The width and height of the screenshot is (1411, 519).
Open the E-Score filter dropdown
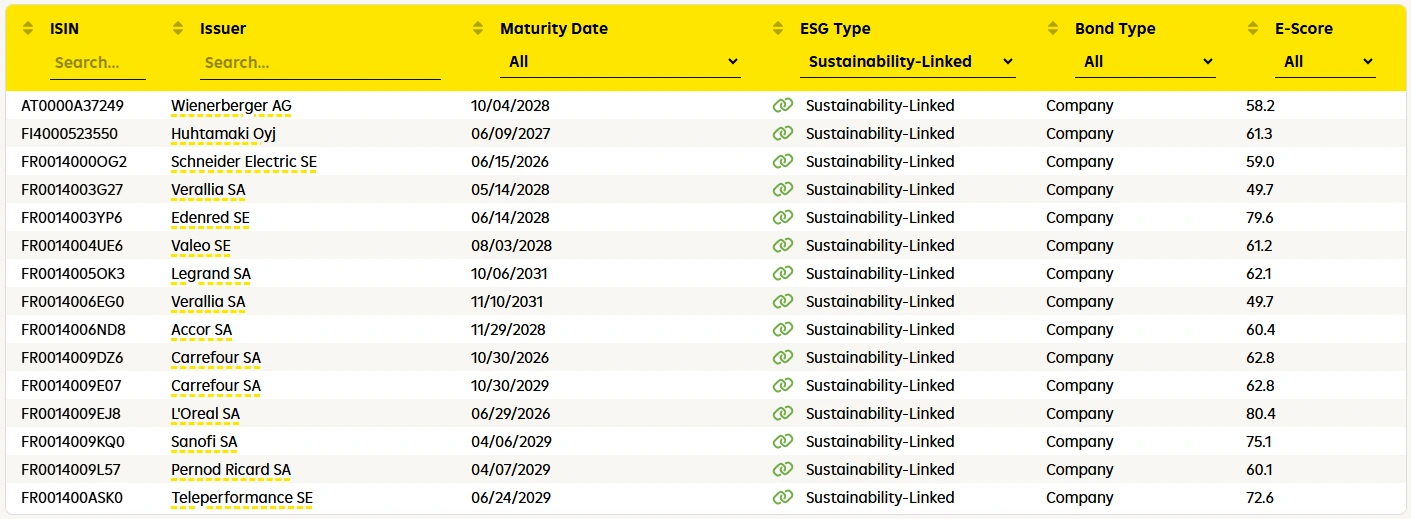click(x=1325, y=62)
